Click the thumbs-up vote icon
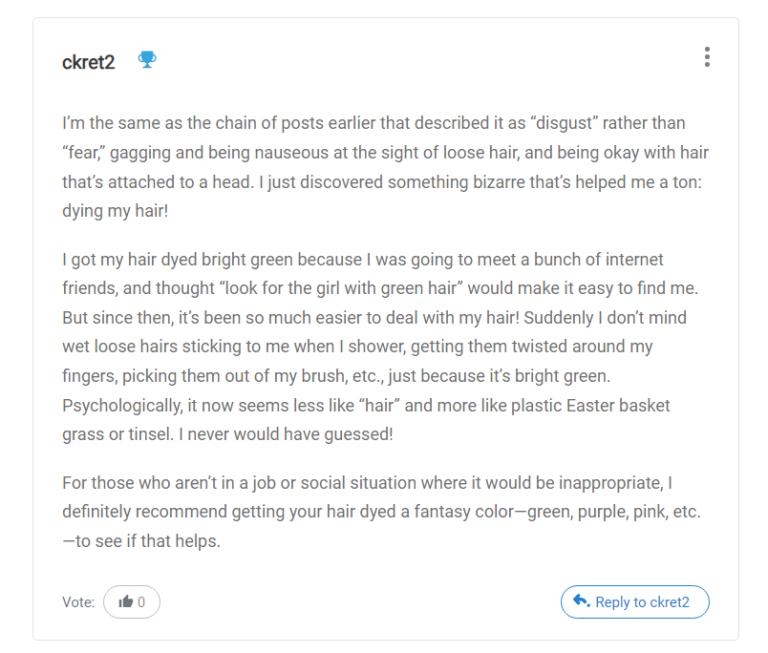The height and width of the screenshot is (653, 768). [x=126, y=602]
